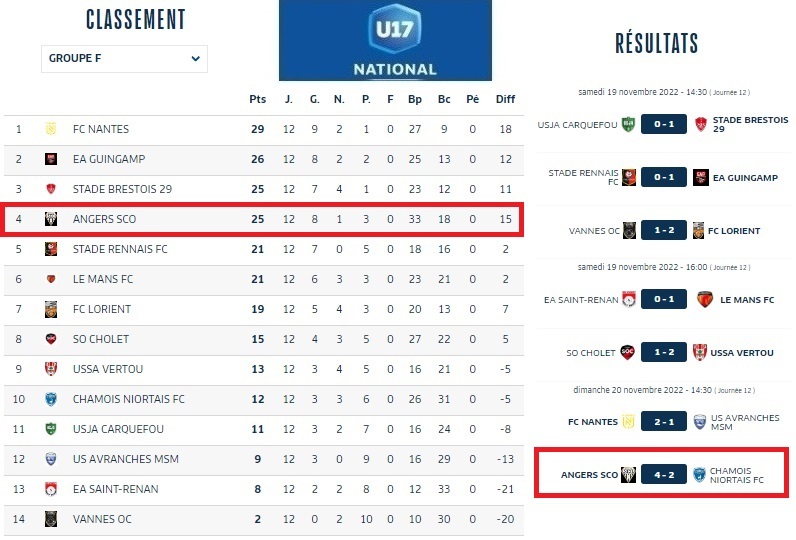Click the Chamois Niortais crest in standings
The height and width of the screenshot is (540, 796).
[x=50, y=399]
